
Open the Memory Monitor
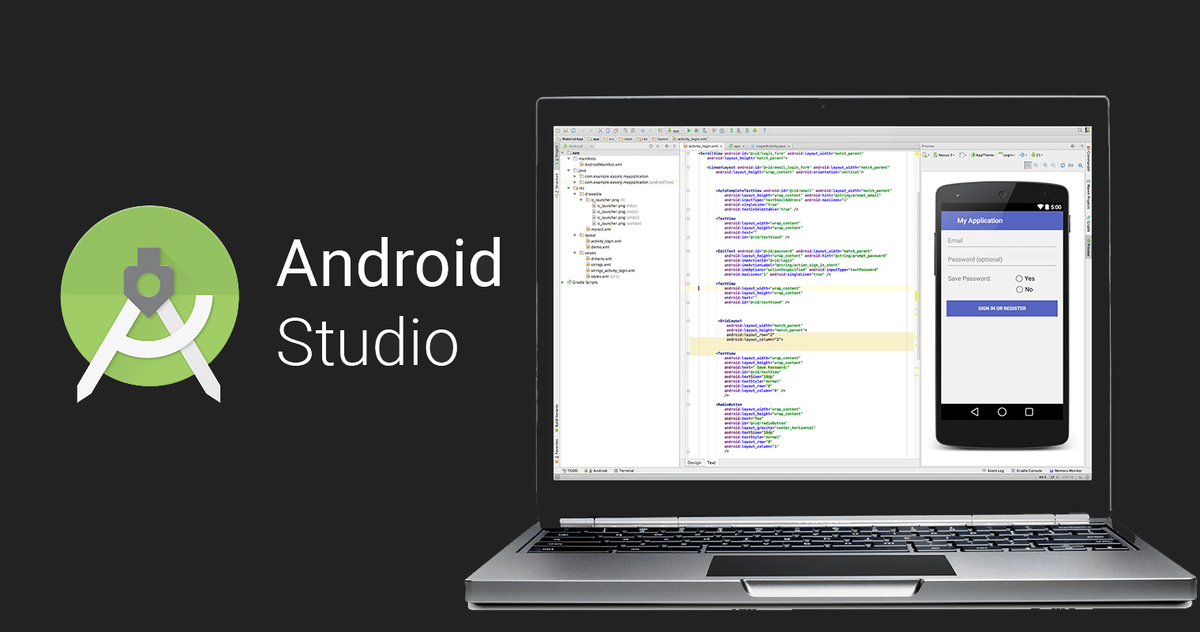(1066, 471)
